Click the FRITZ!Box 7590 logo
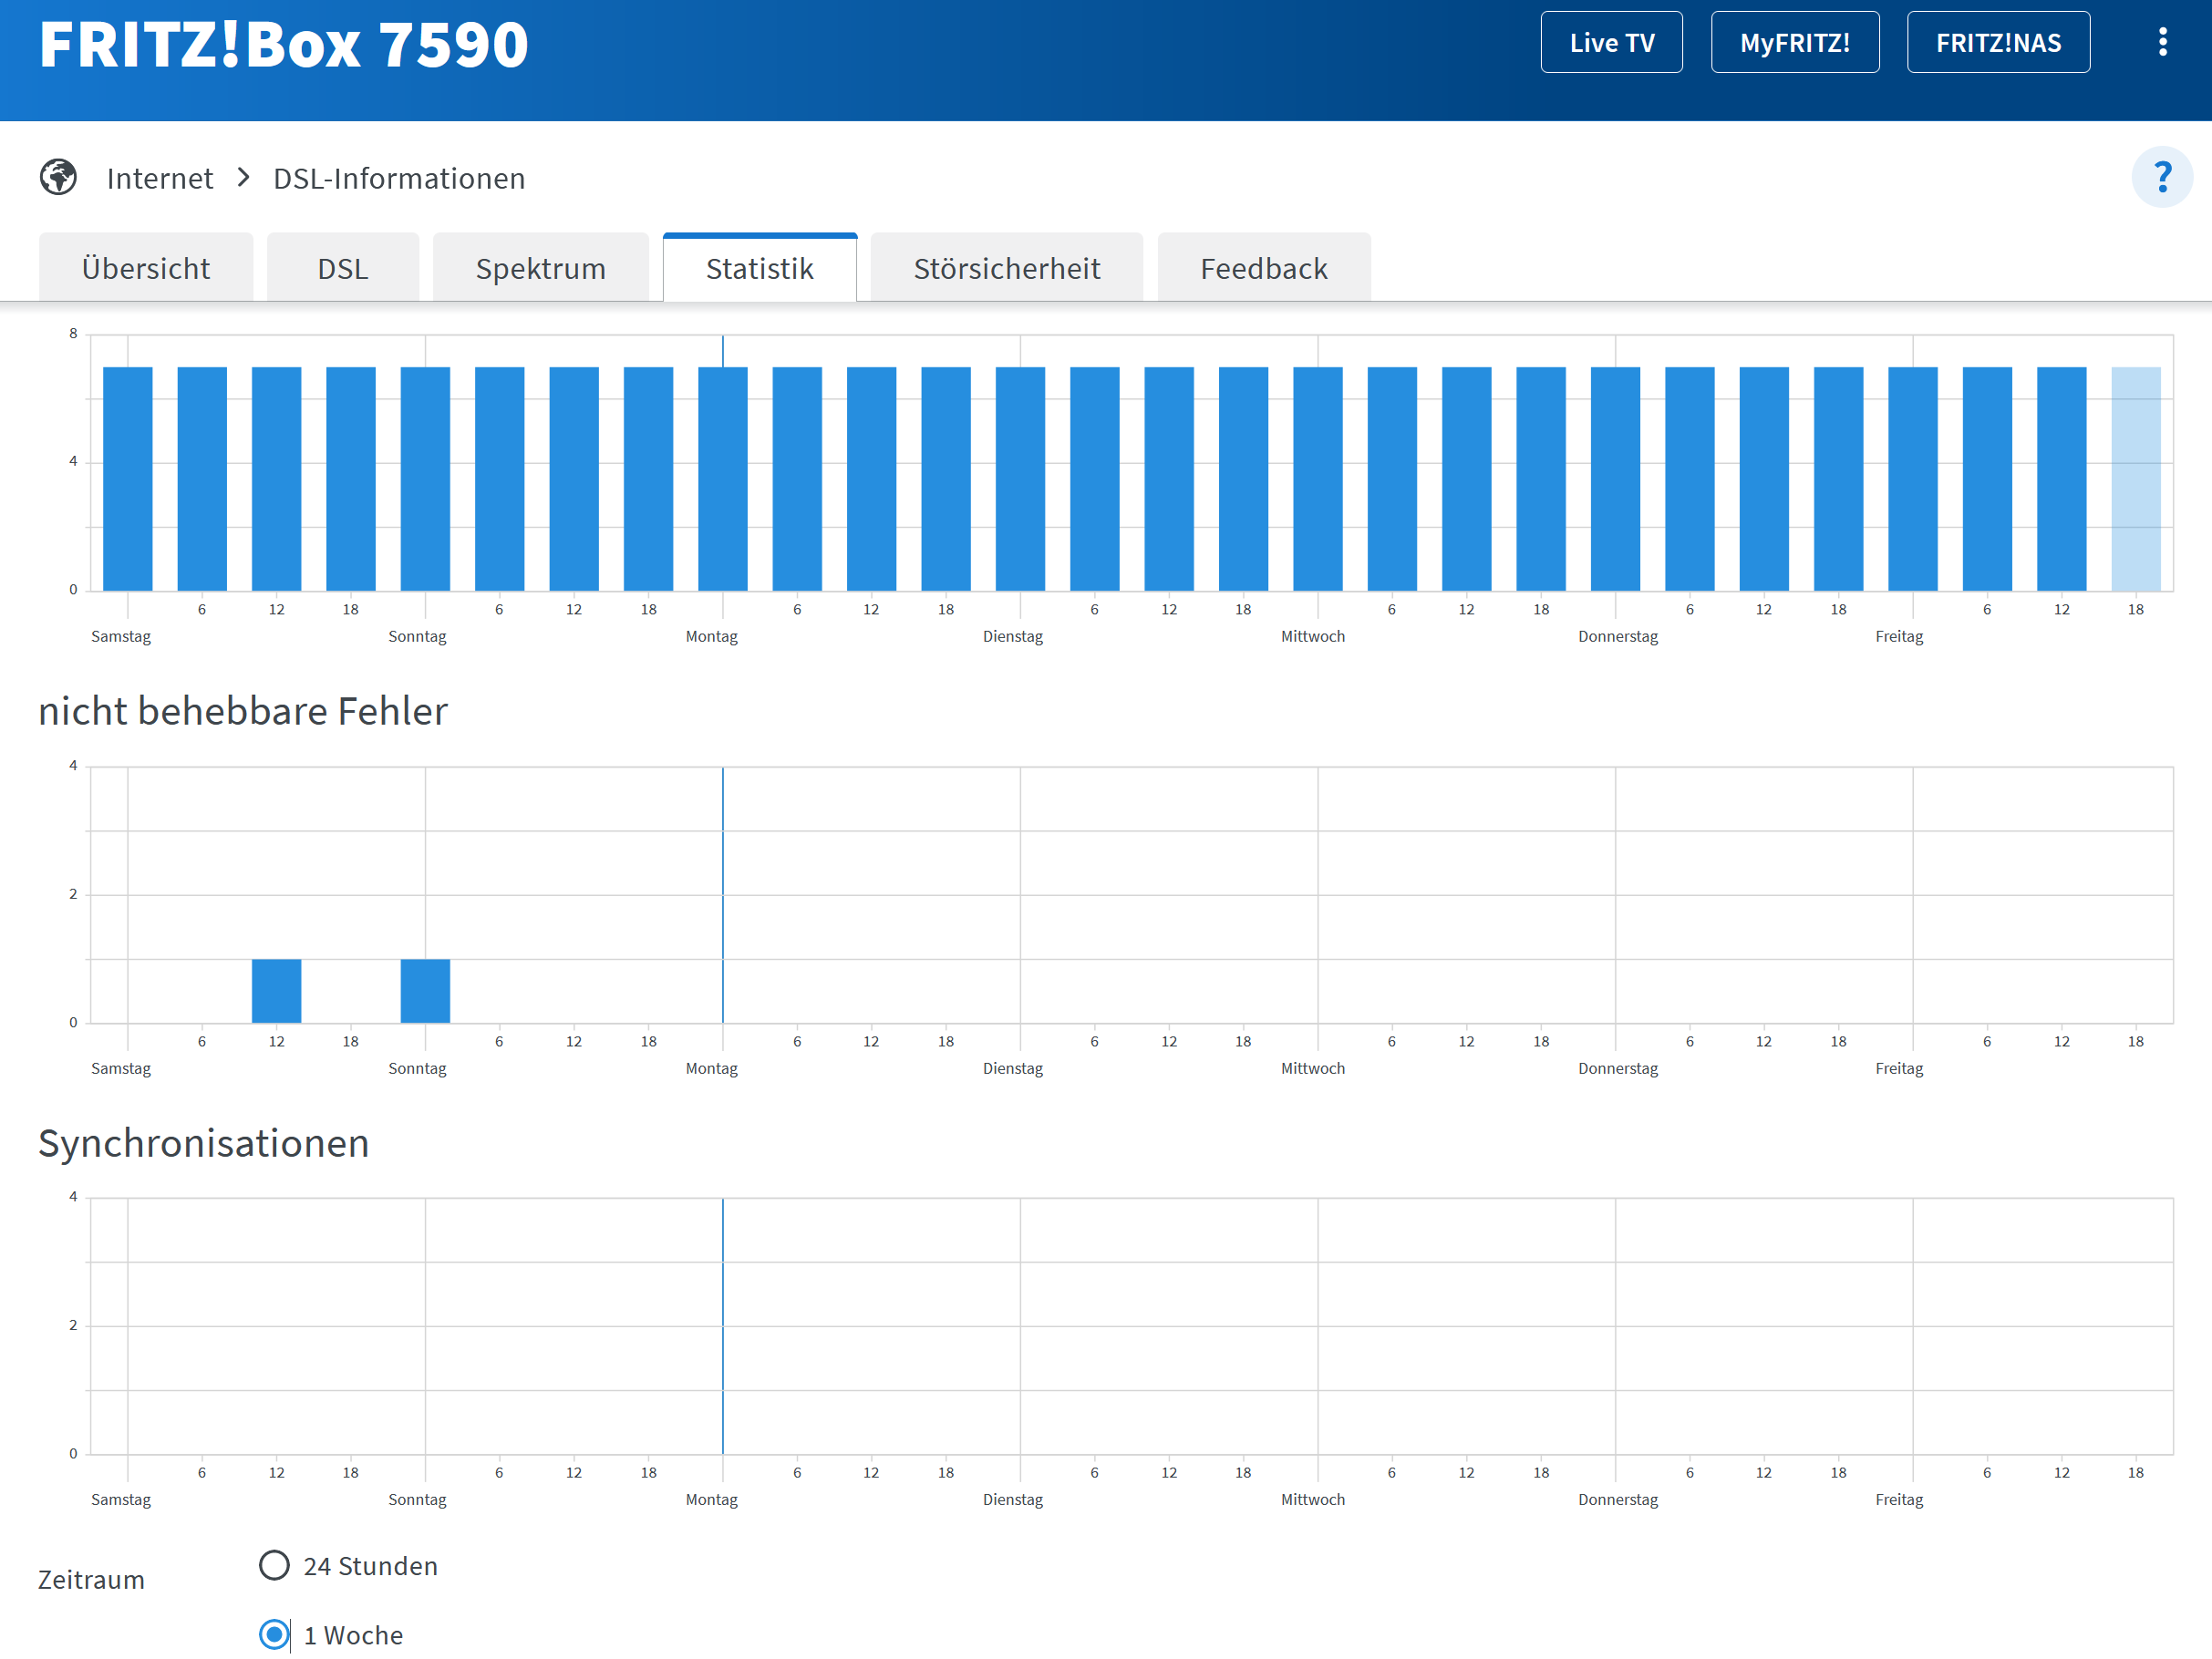The image size is (2212, 1659). (284, 45)
